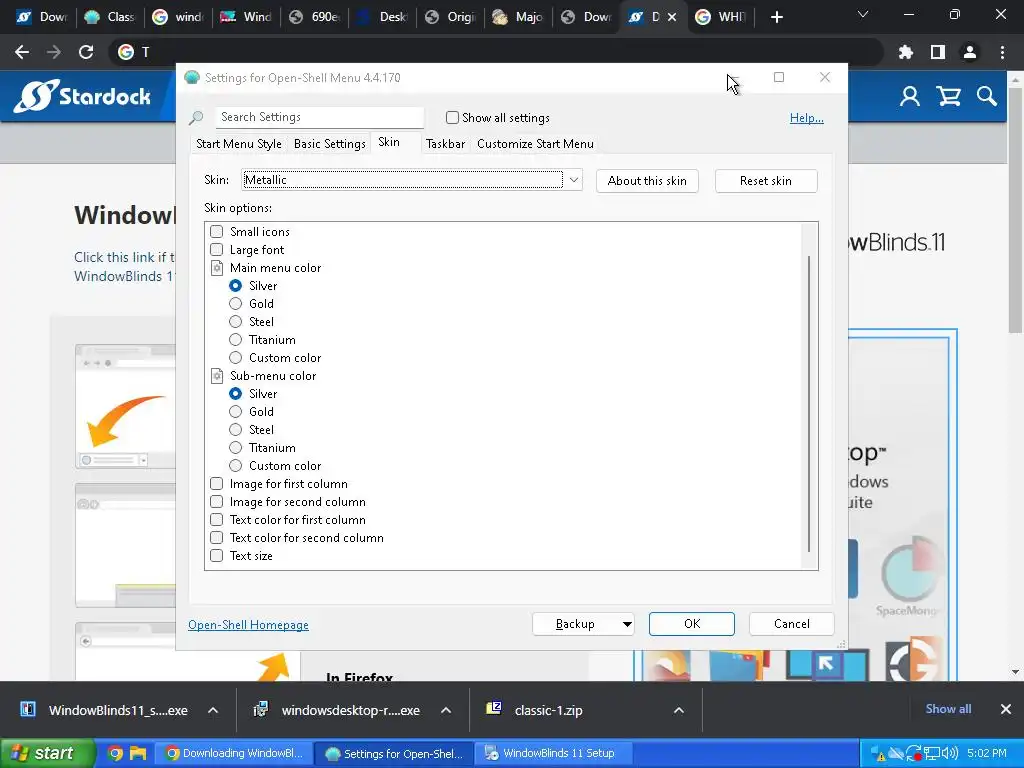Expand windowsdesktop-r download options chevron
This screenshot has width=1024, height=768.
click(446, 710)
